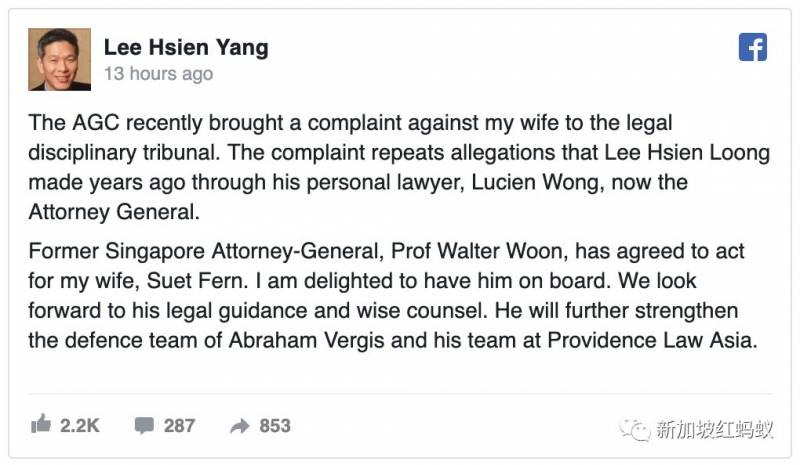
Task: View the 287 comments count
Action: (x=179, y=426)
